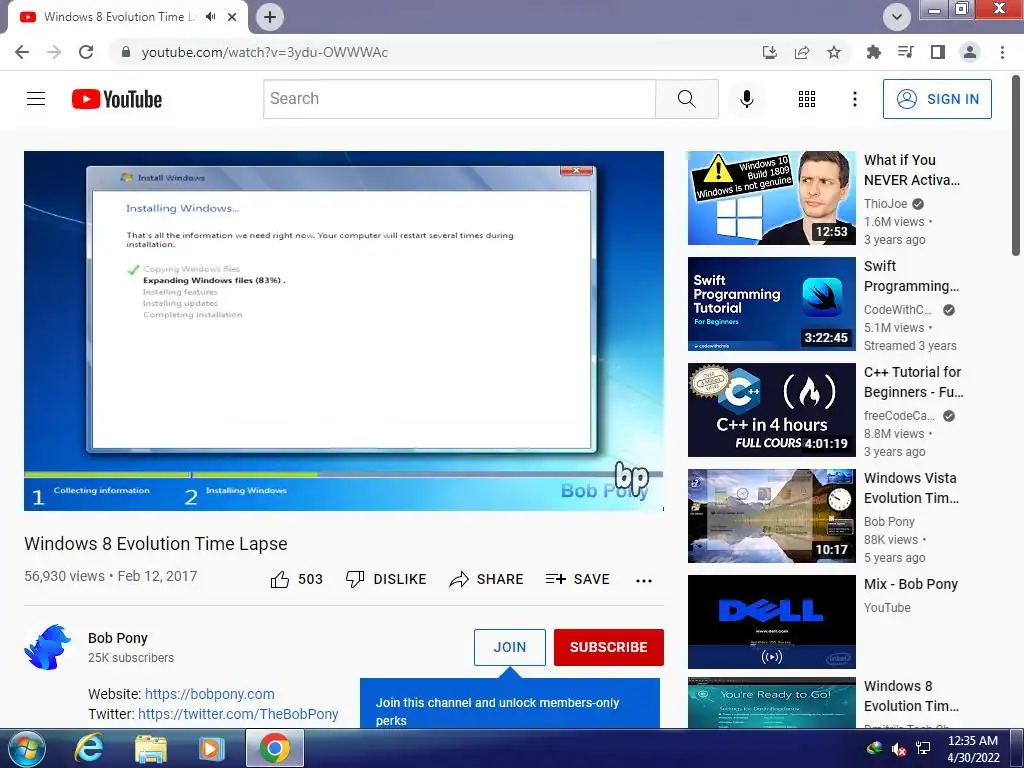The image size is (1024, 768).
Task: Open Mix - Bob Pony Dell thumbnail
Action: tap(771, 622)
